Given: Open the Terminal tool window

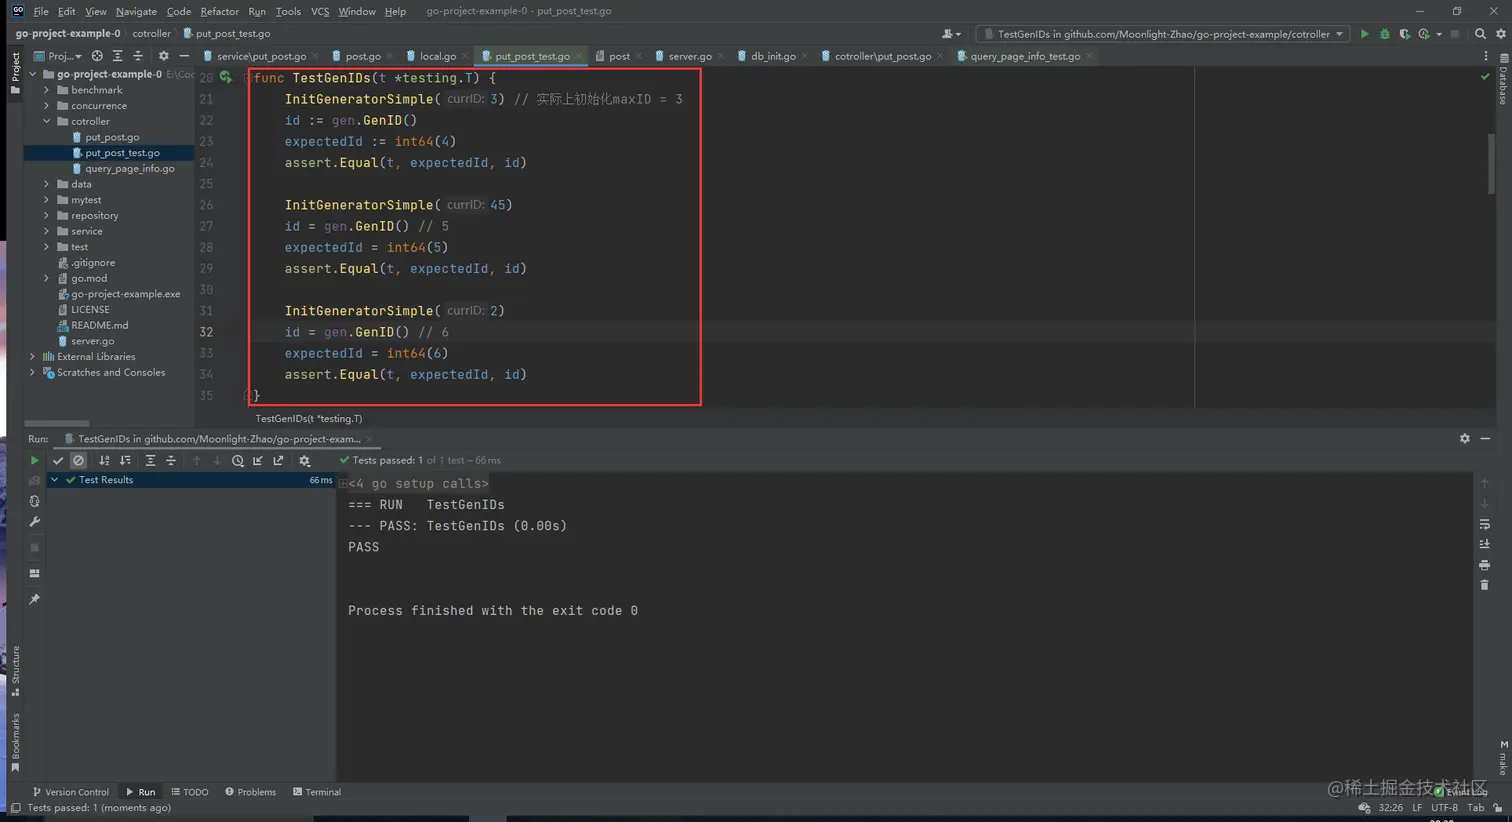Looking at the screenshot, I should click(317, 792).
